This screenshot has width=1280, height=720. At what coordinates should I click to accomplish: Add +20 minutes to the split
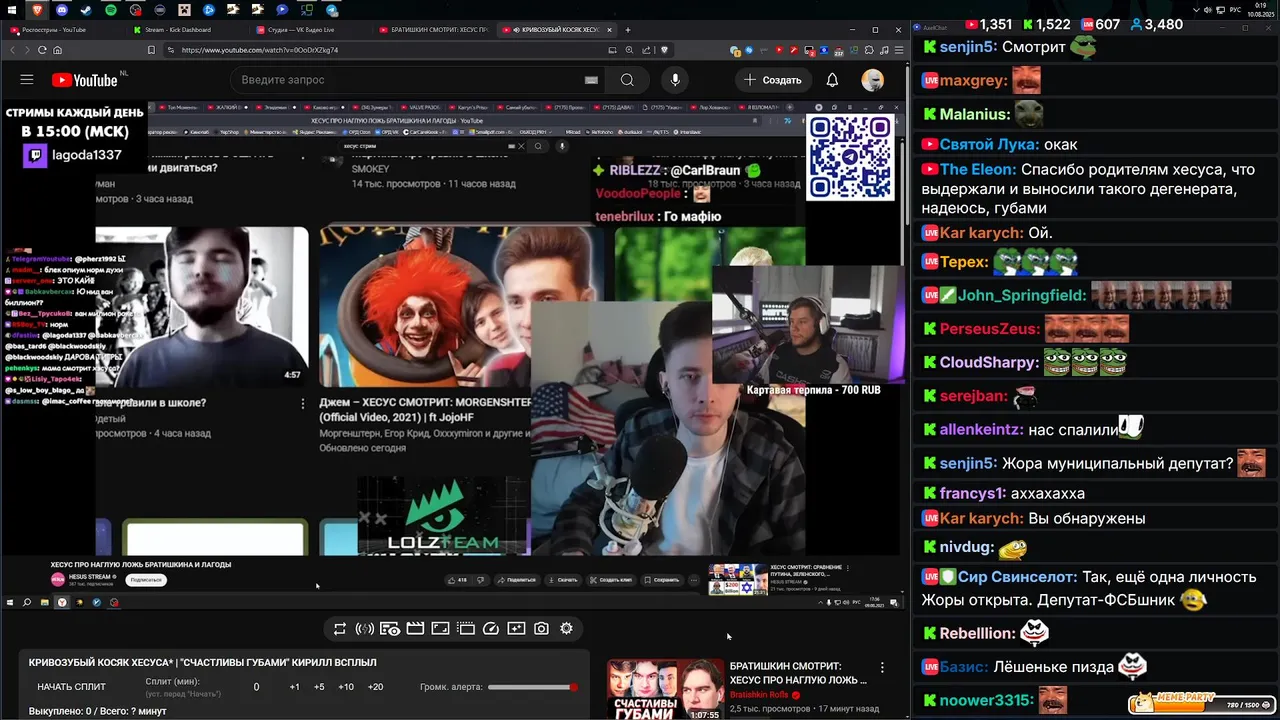[375, 687]
